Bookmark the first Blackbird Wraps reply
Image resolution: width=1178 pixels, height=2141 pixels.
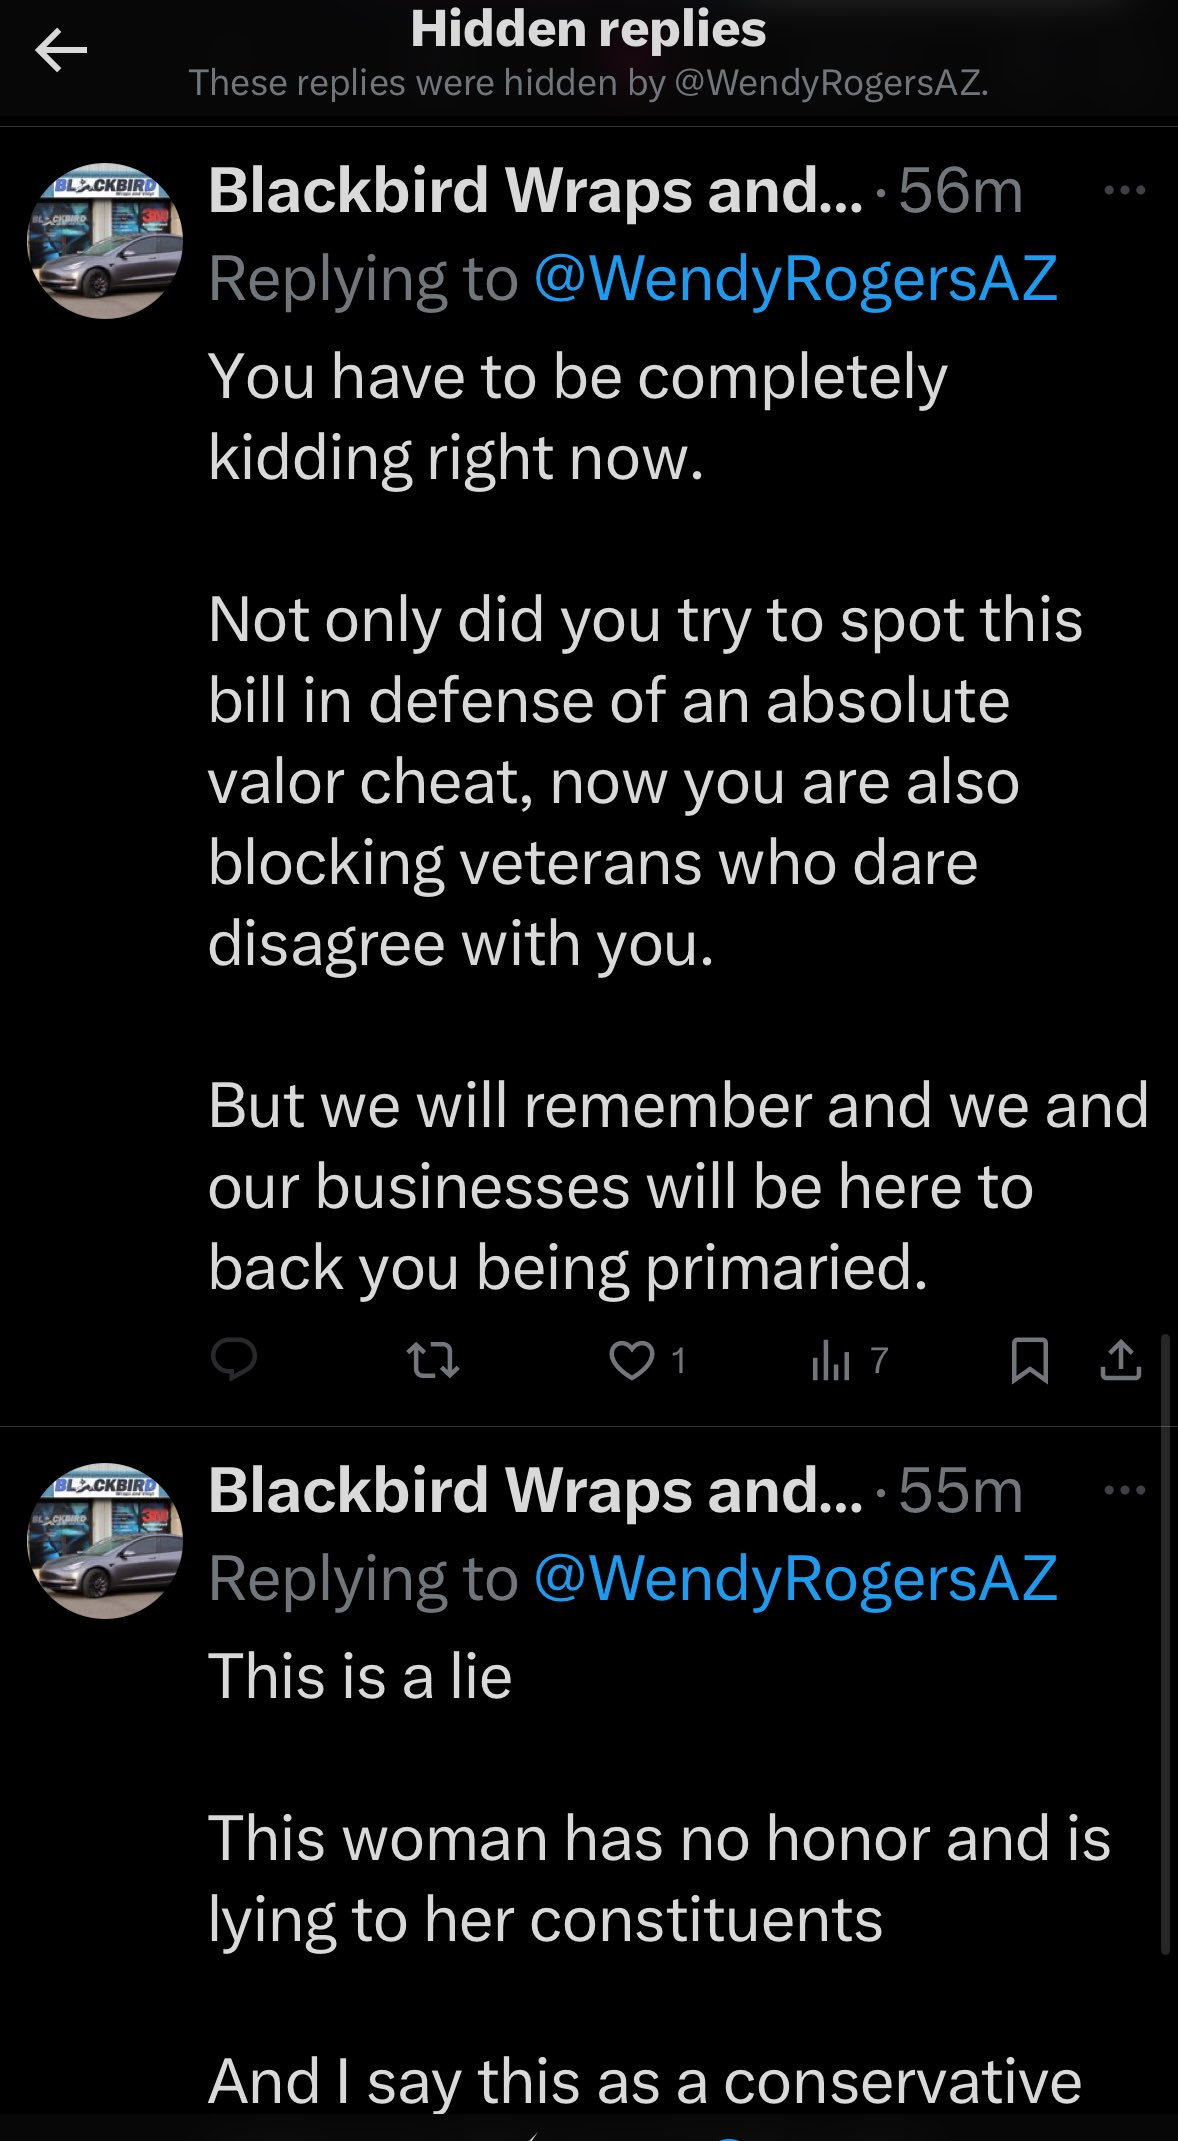1029,1360
